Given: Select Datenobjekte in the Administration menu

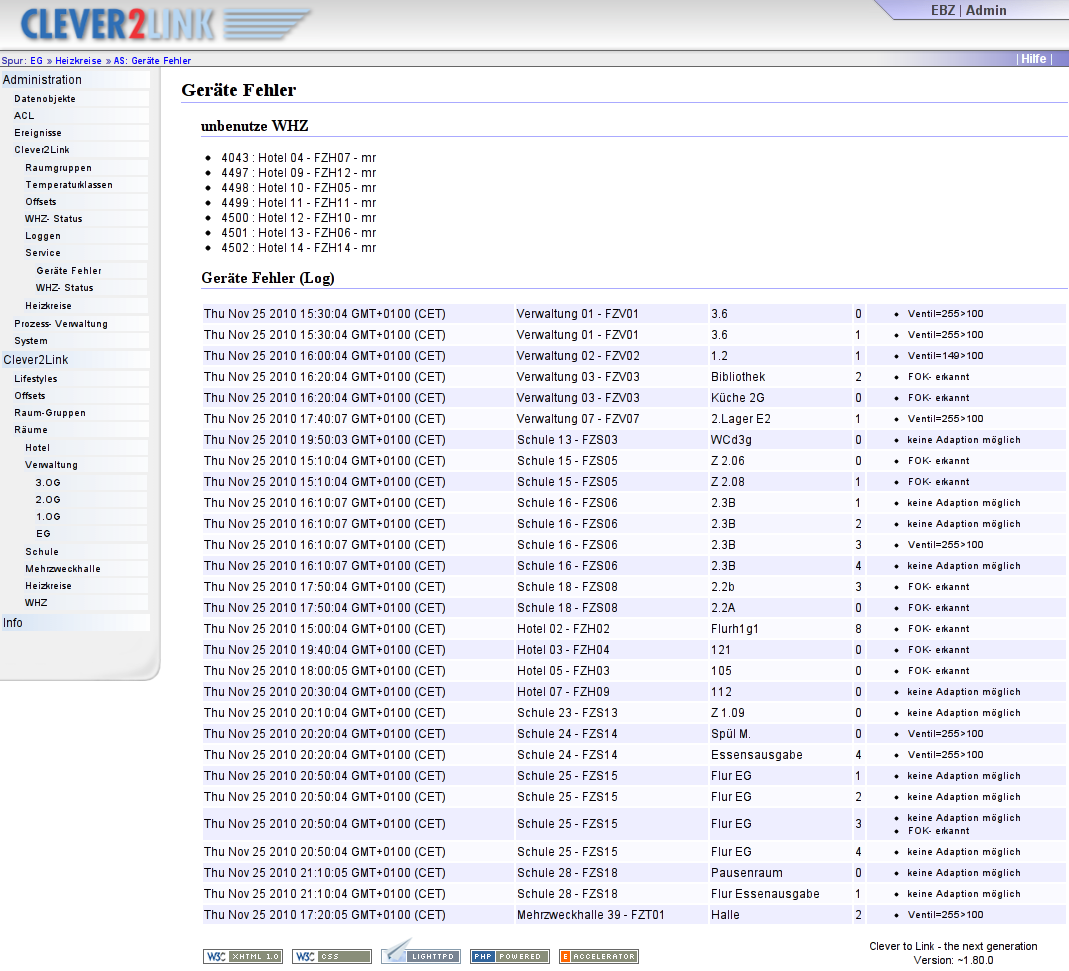Looking at the screenshot, I should point(45,99).
